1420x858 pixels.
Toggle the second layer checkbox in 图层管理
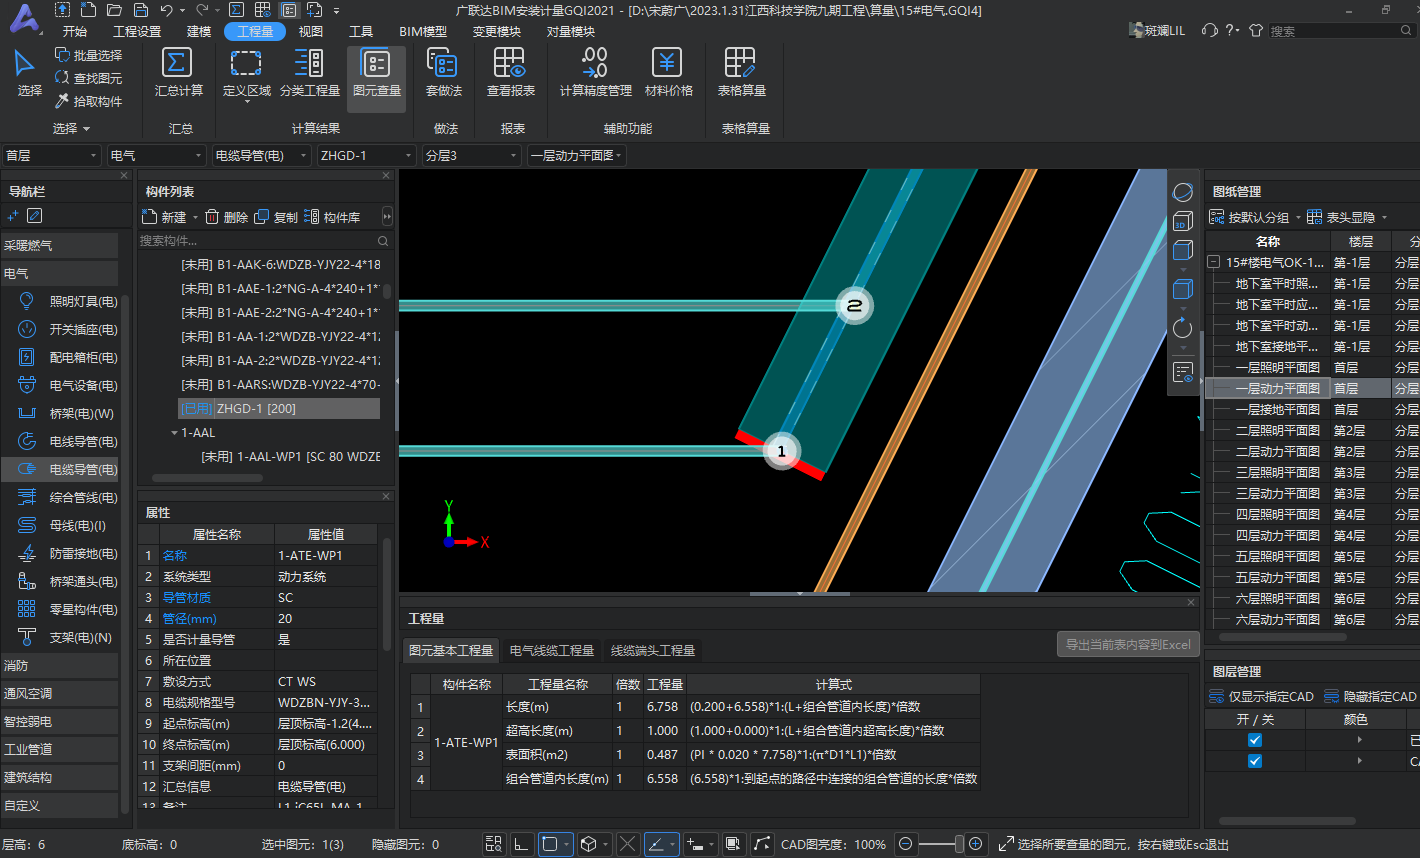[1255, 761]
